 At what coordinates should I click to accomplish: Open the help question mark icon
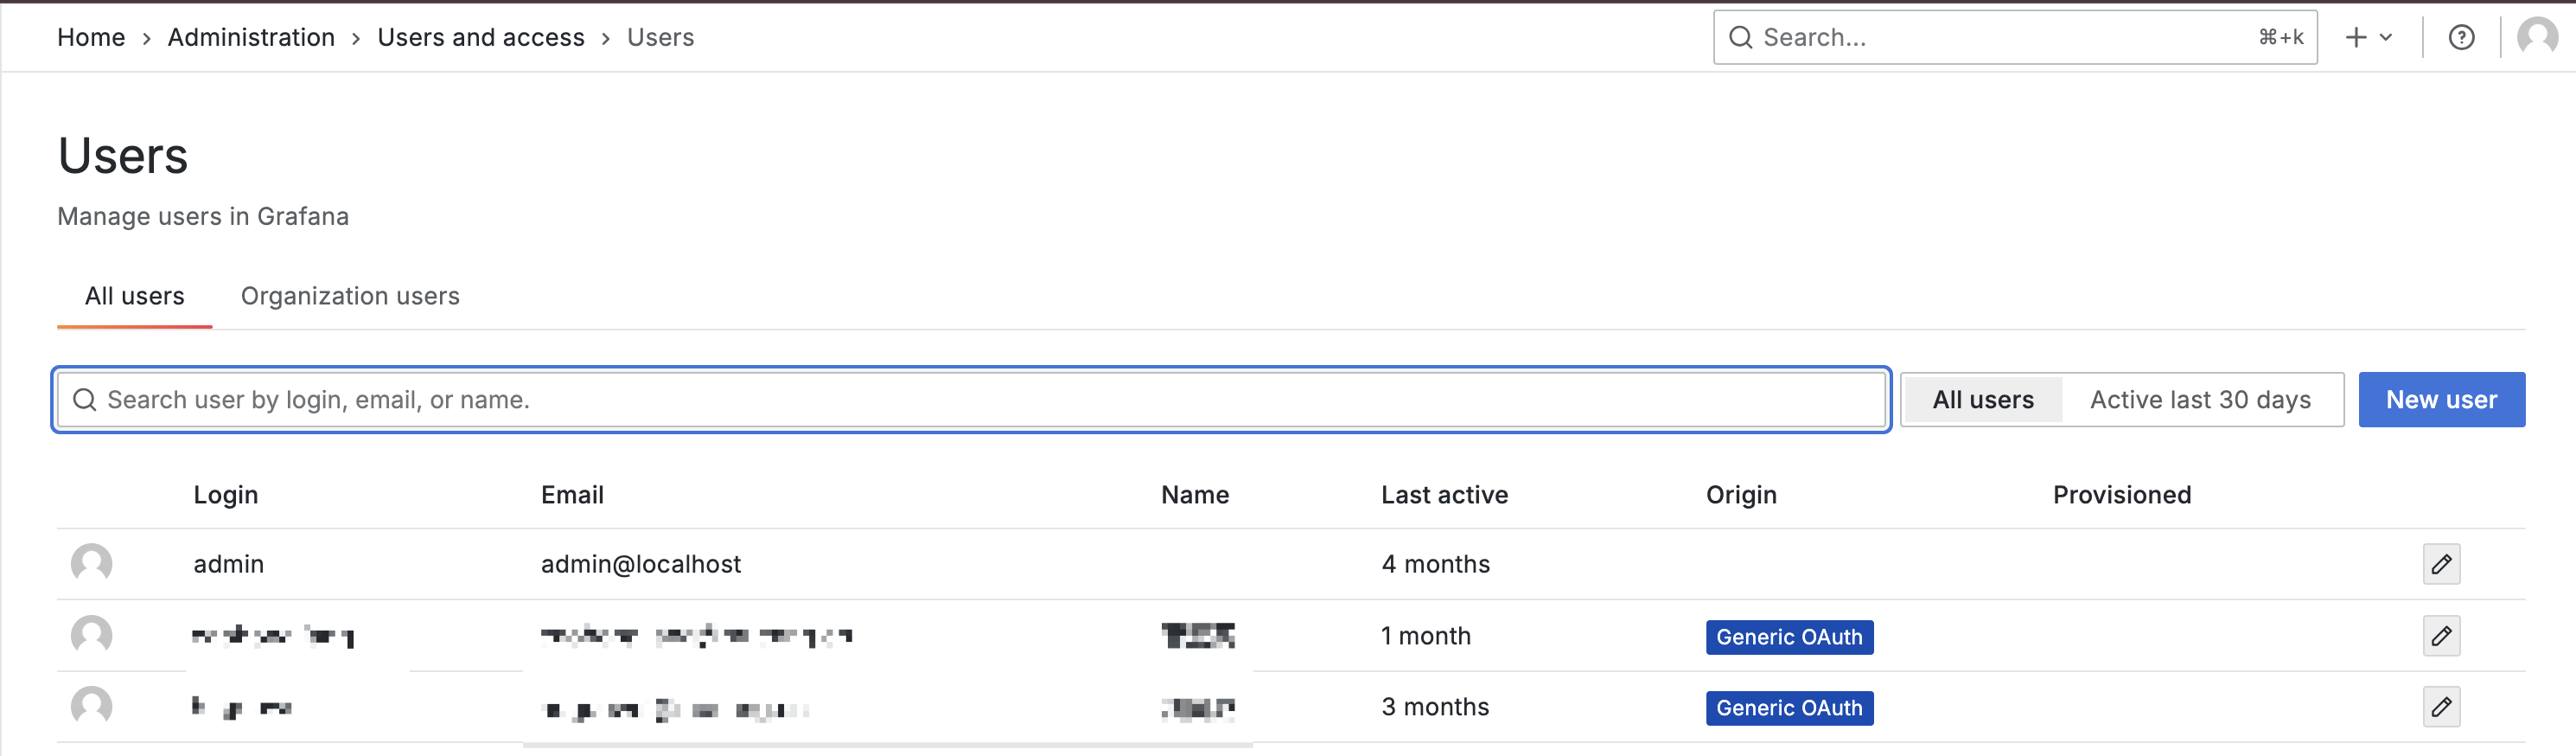pos(2461,38)
